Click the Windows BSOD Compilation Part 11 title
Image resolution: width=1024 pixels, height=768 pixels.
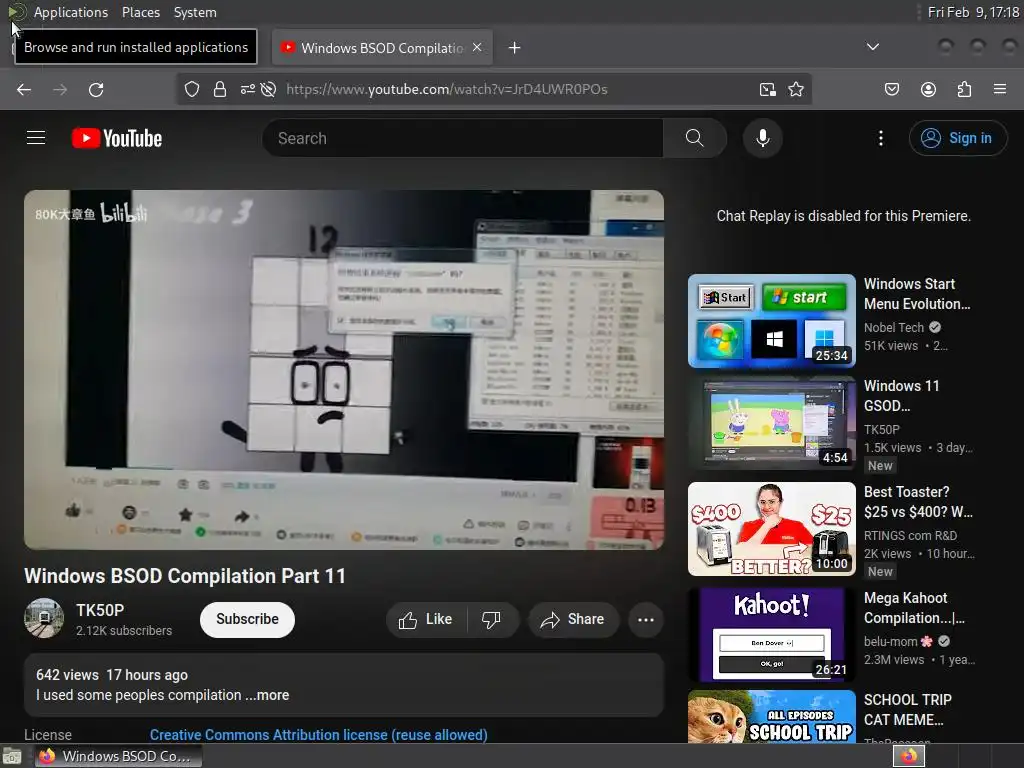coord(185,576)
